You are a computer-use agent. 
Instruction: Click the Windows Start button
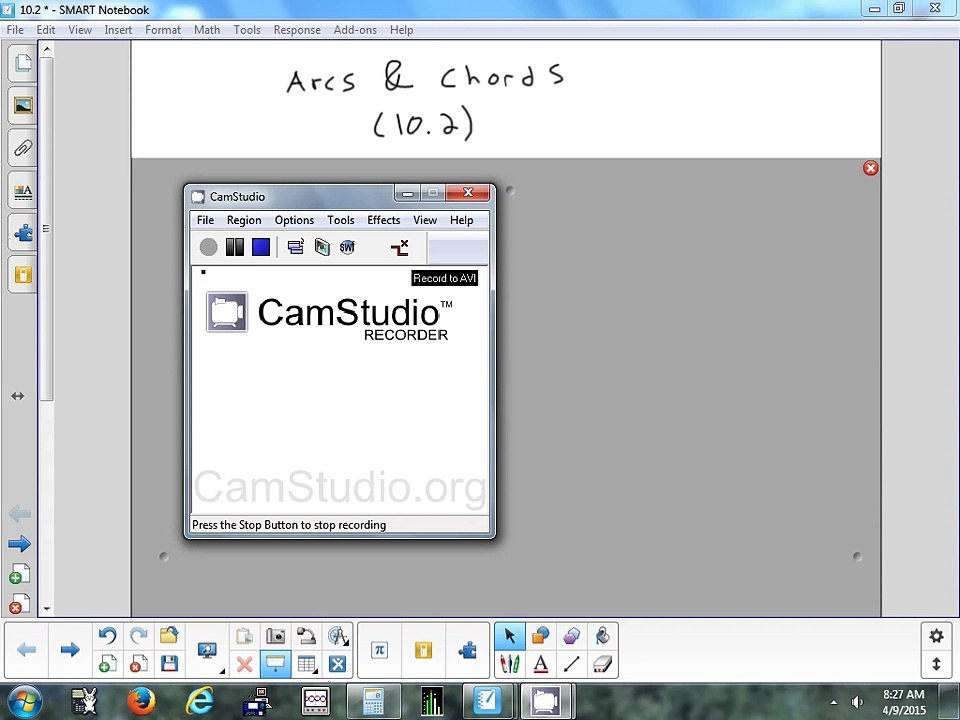pyautogui.click(x=24, y=702)
